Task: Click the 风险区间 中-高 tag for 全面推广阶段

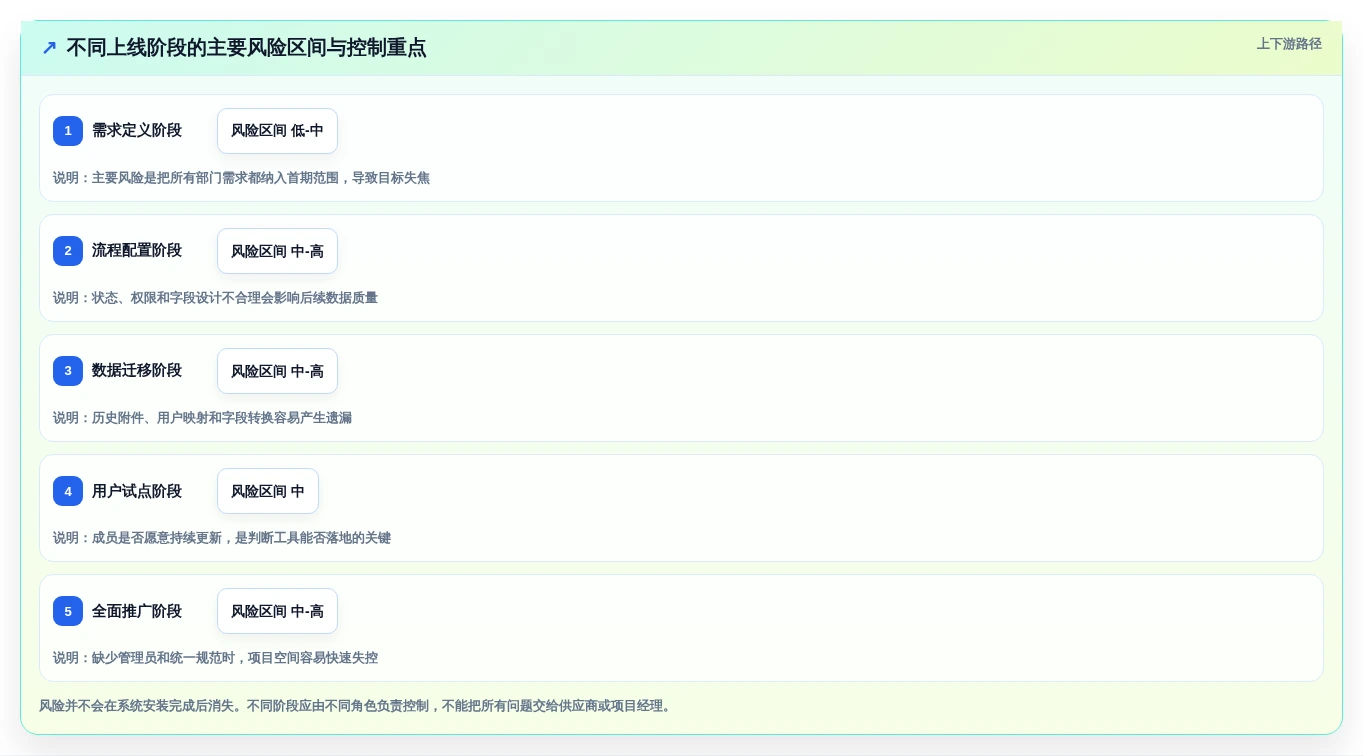Action: [x=277, y=611]
